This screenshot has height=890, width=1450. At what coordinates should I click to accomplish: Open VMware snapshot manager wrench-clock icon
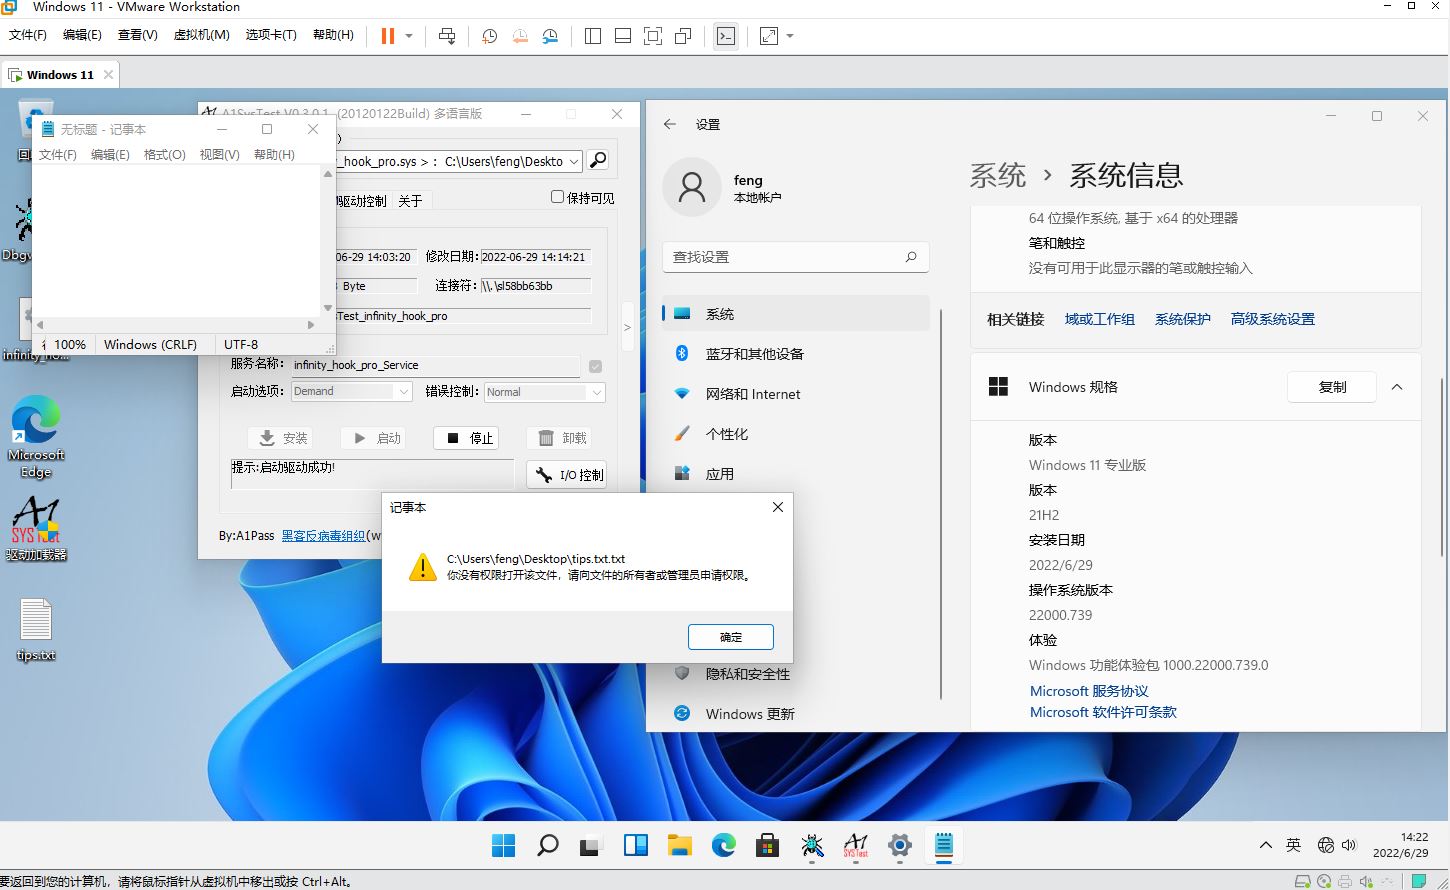coord(550,36)
